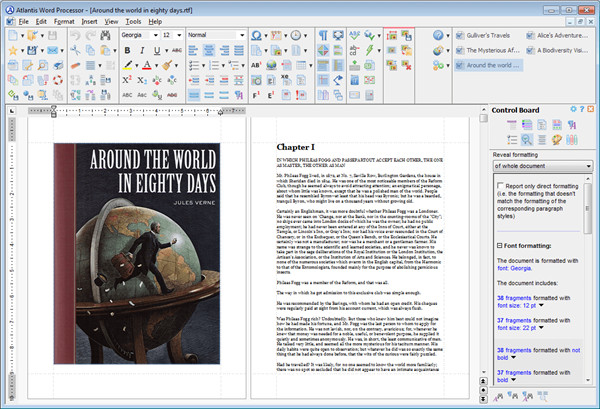Expand font size: 22 pt arrow
The height and width of the screenshot is (409, 600).
541,328
